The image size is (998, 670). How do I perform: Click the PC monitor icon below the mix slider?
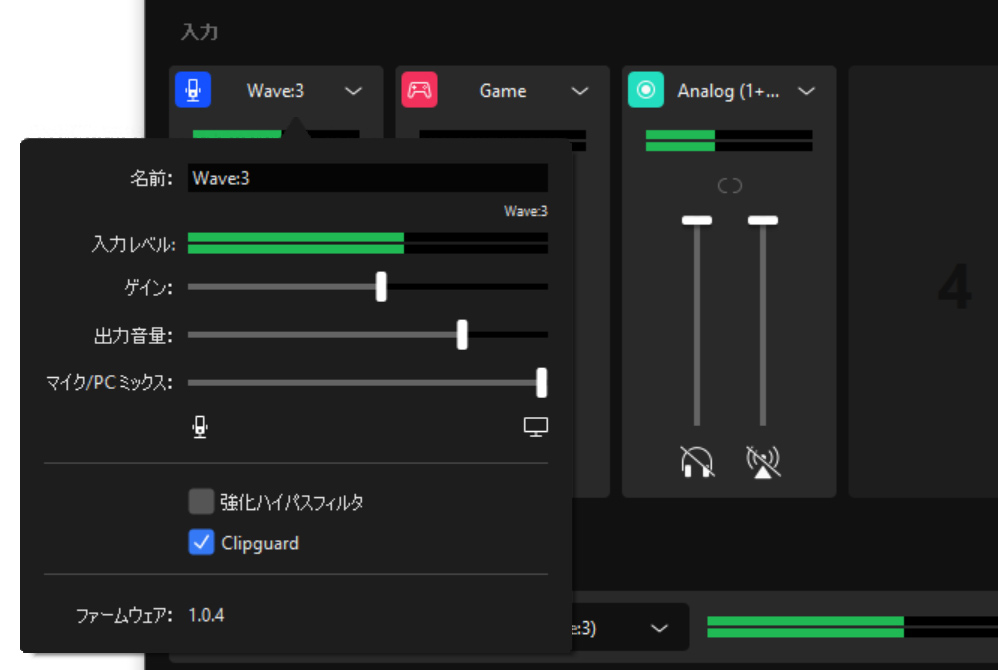pyautogui.click(x=536, y=428)
